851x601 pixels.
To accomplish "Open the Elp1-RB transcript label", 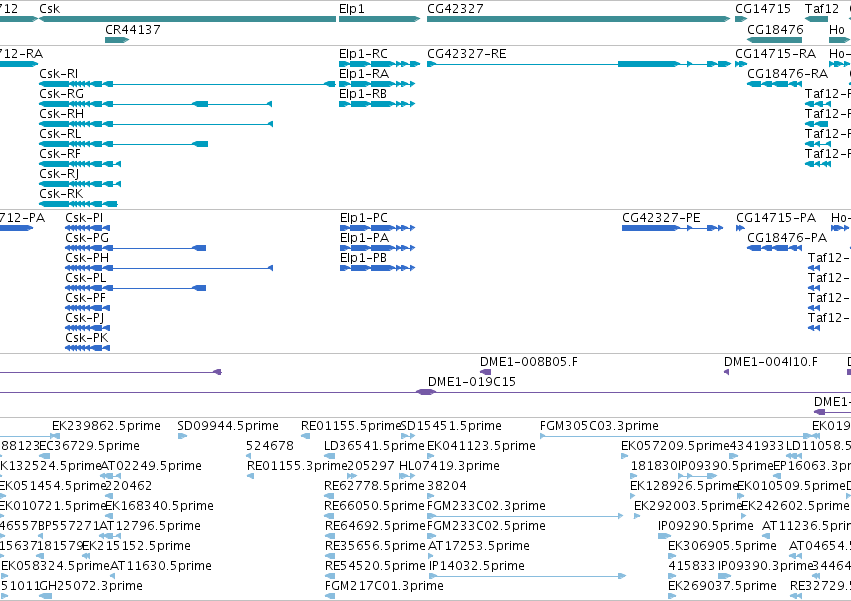I will [363, 94].
